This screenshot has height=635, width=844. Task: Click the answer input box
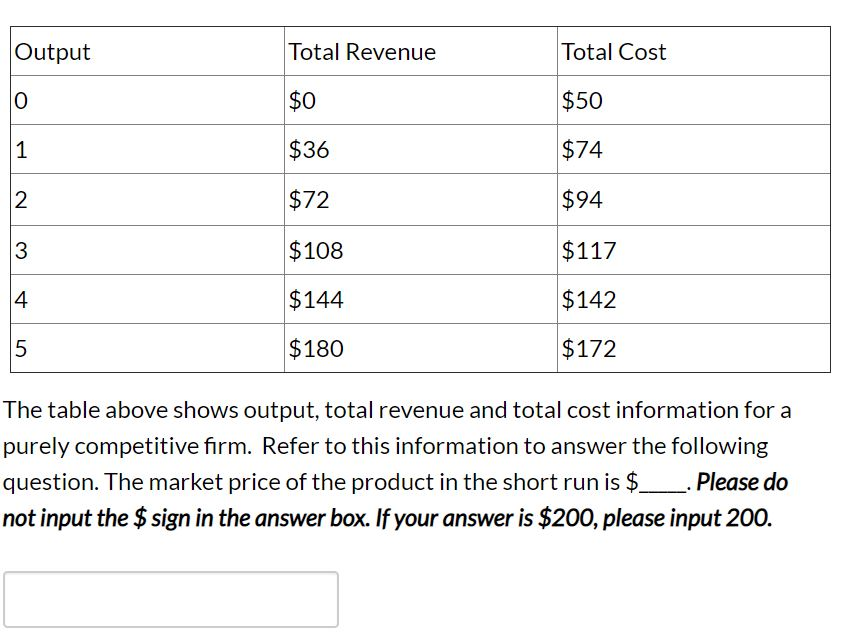[x=172, y=599]
